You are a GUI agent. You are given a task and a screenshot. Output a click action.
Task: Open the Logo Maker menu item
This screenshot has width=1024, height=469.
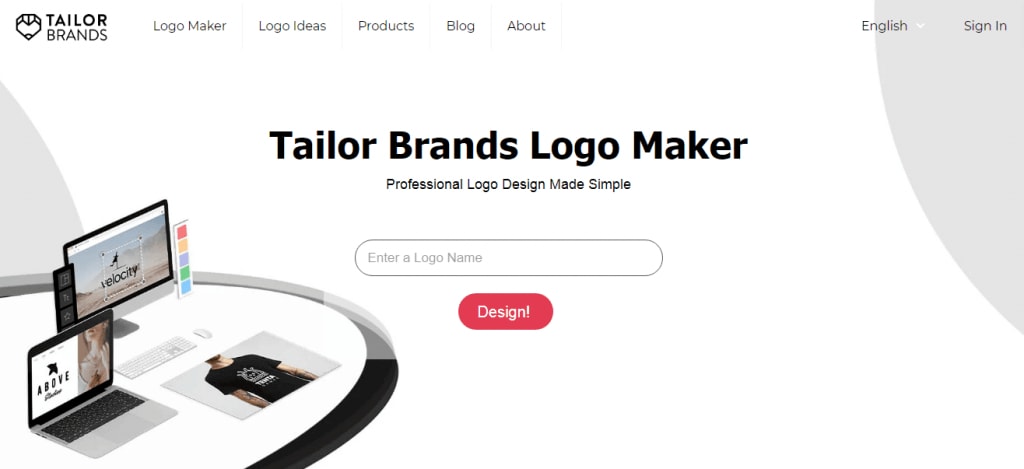pos(189,26)
